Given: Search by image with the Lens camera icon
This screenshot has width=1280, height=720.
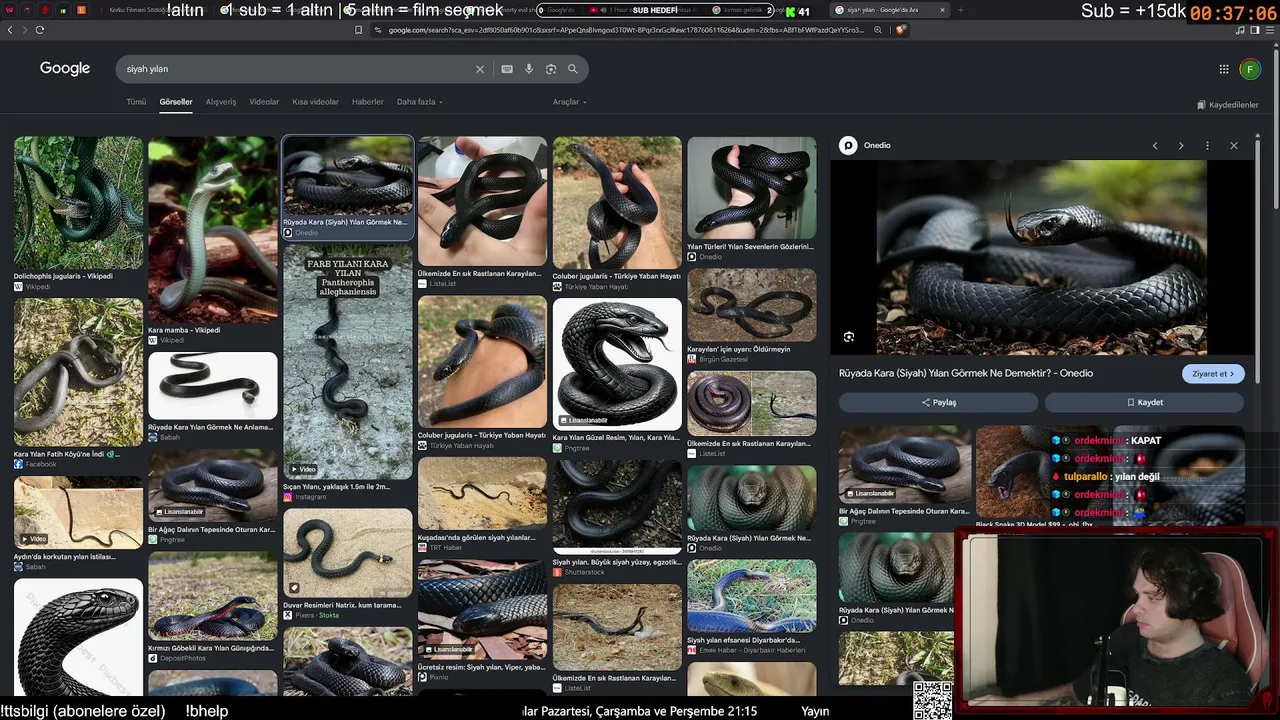Looking at the screenshot, I should coord(551,69).
